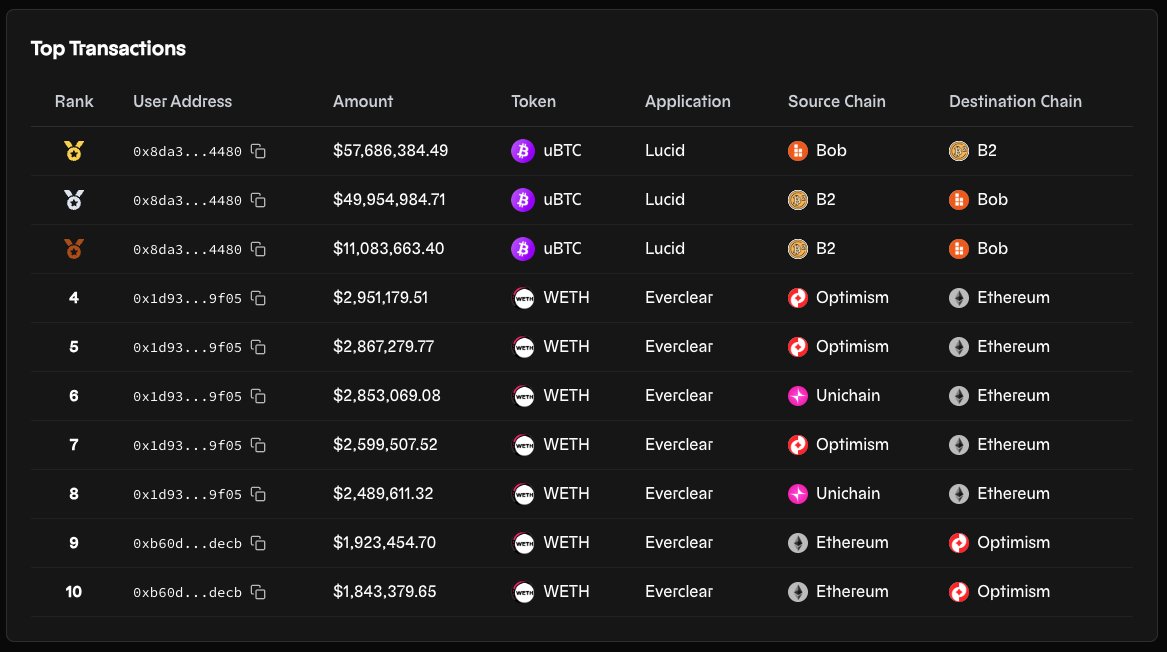Click B2 destination chain icon in top row
The width and height of the screenshot is (1167, 652).
[x=959, y=151]
